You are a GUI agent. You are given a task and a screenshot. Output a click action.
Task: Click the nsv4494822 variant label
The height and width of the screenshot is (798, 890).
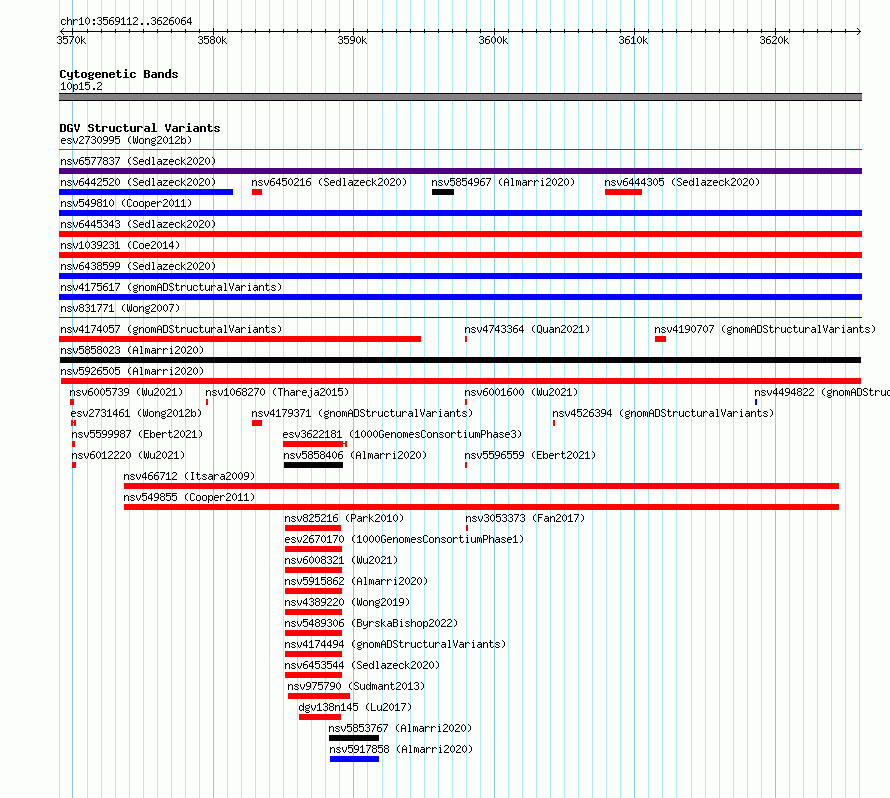pos(822,392)
